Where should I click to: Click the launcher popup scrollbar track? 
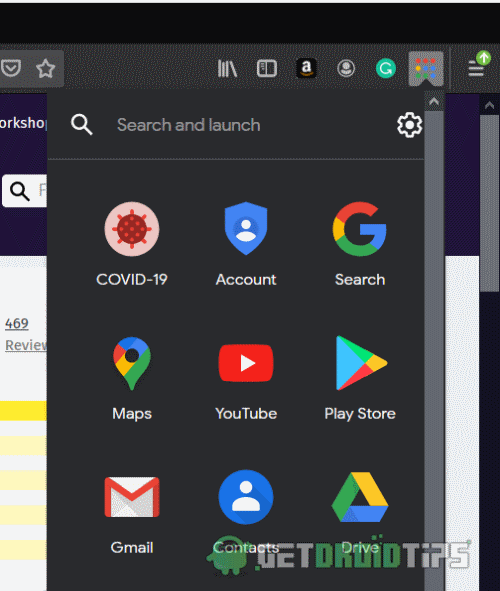pos(434,351)
